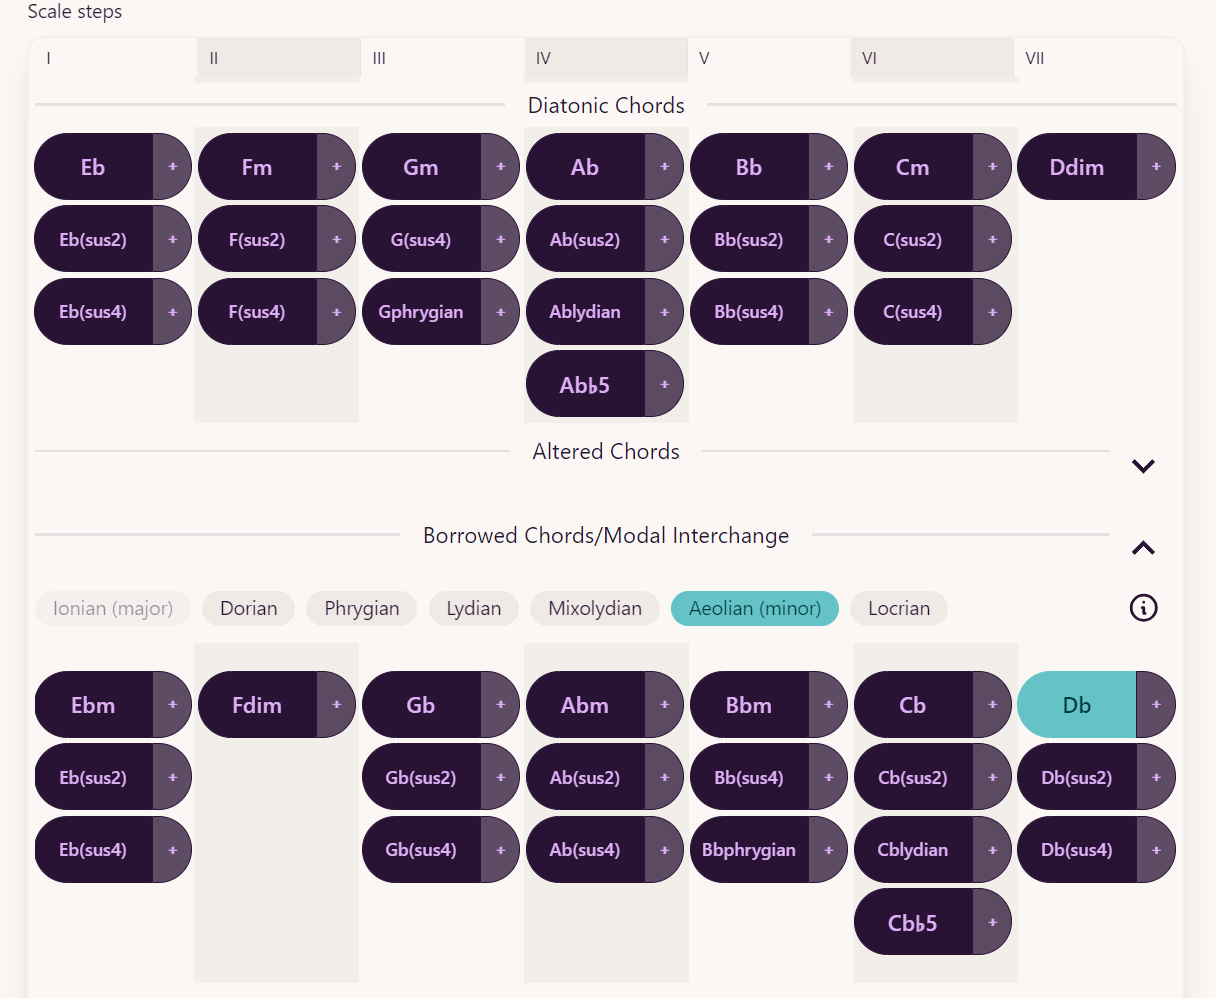The height and width of the screenshot is (998, 1216).
Task: Select scale step VI tab
Action: [x=933, y=58]
